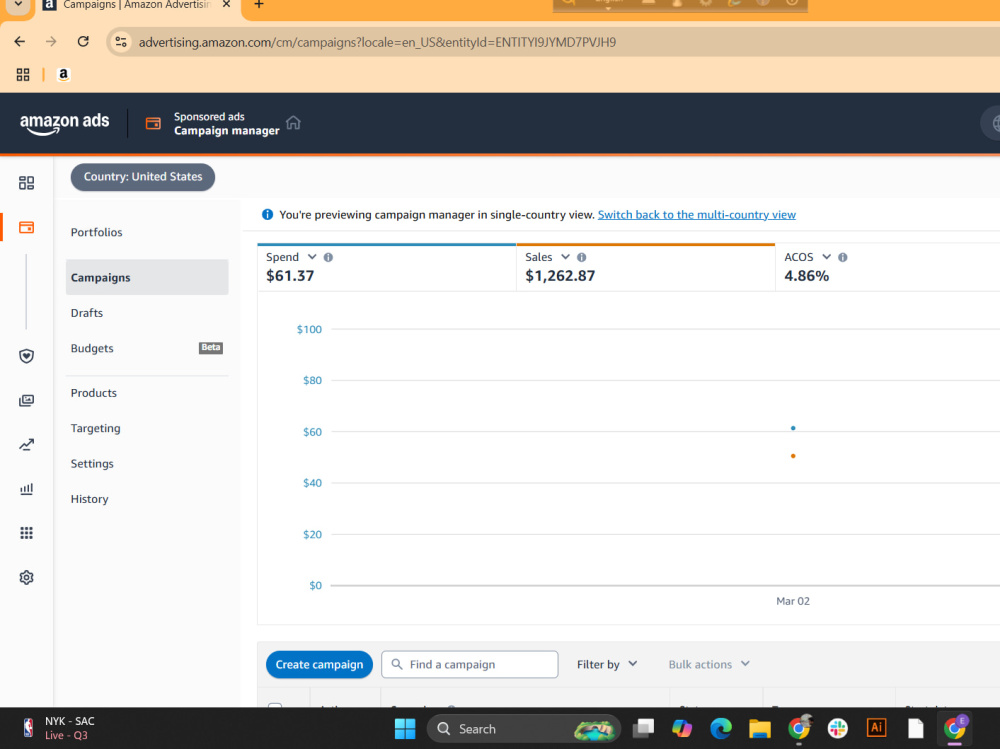Image resolution: width=1000 pixels, height=749 pixels.
Task: Open Slack from taskbar
Action: 837,728
